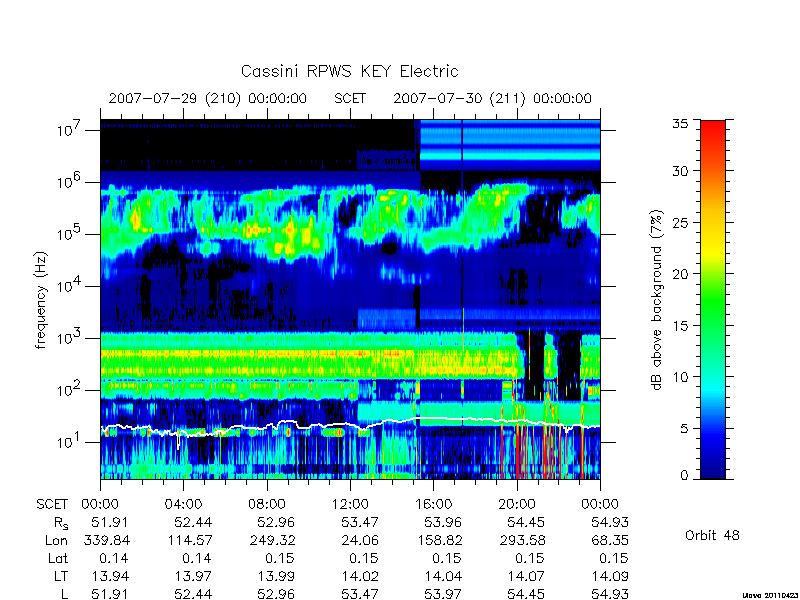Click the Lon value 339.84
This screenshot has height=600, width=800.
click(x=105, y=540)
